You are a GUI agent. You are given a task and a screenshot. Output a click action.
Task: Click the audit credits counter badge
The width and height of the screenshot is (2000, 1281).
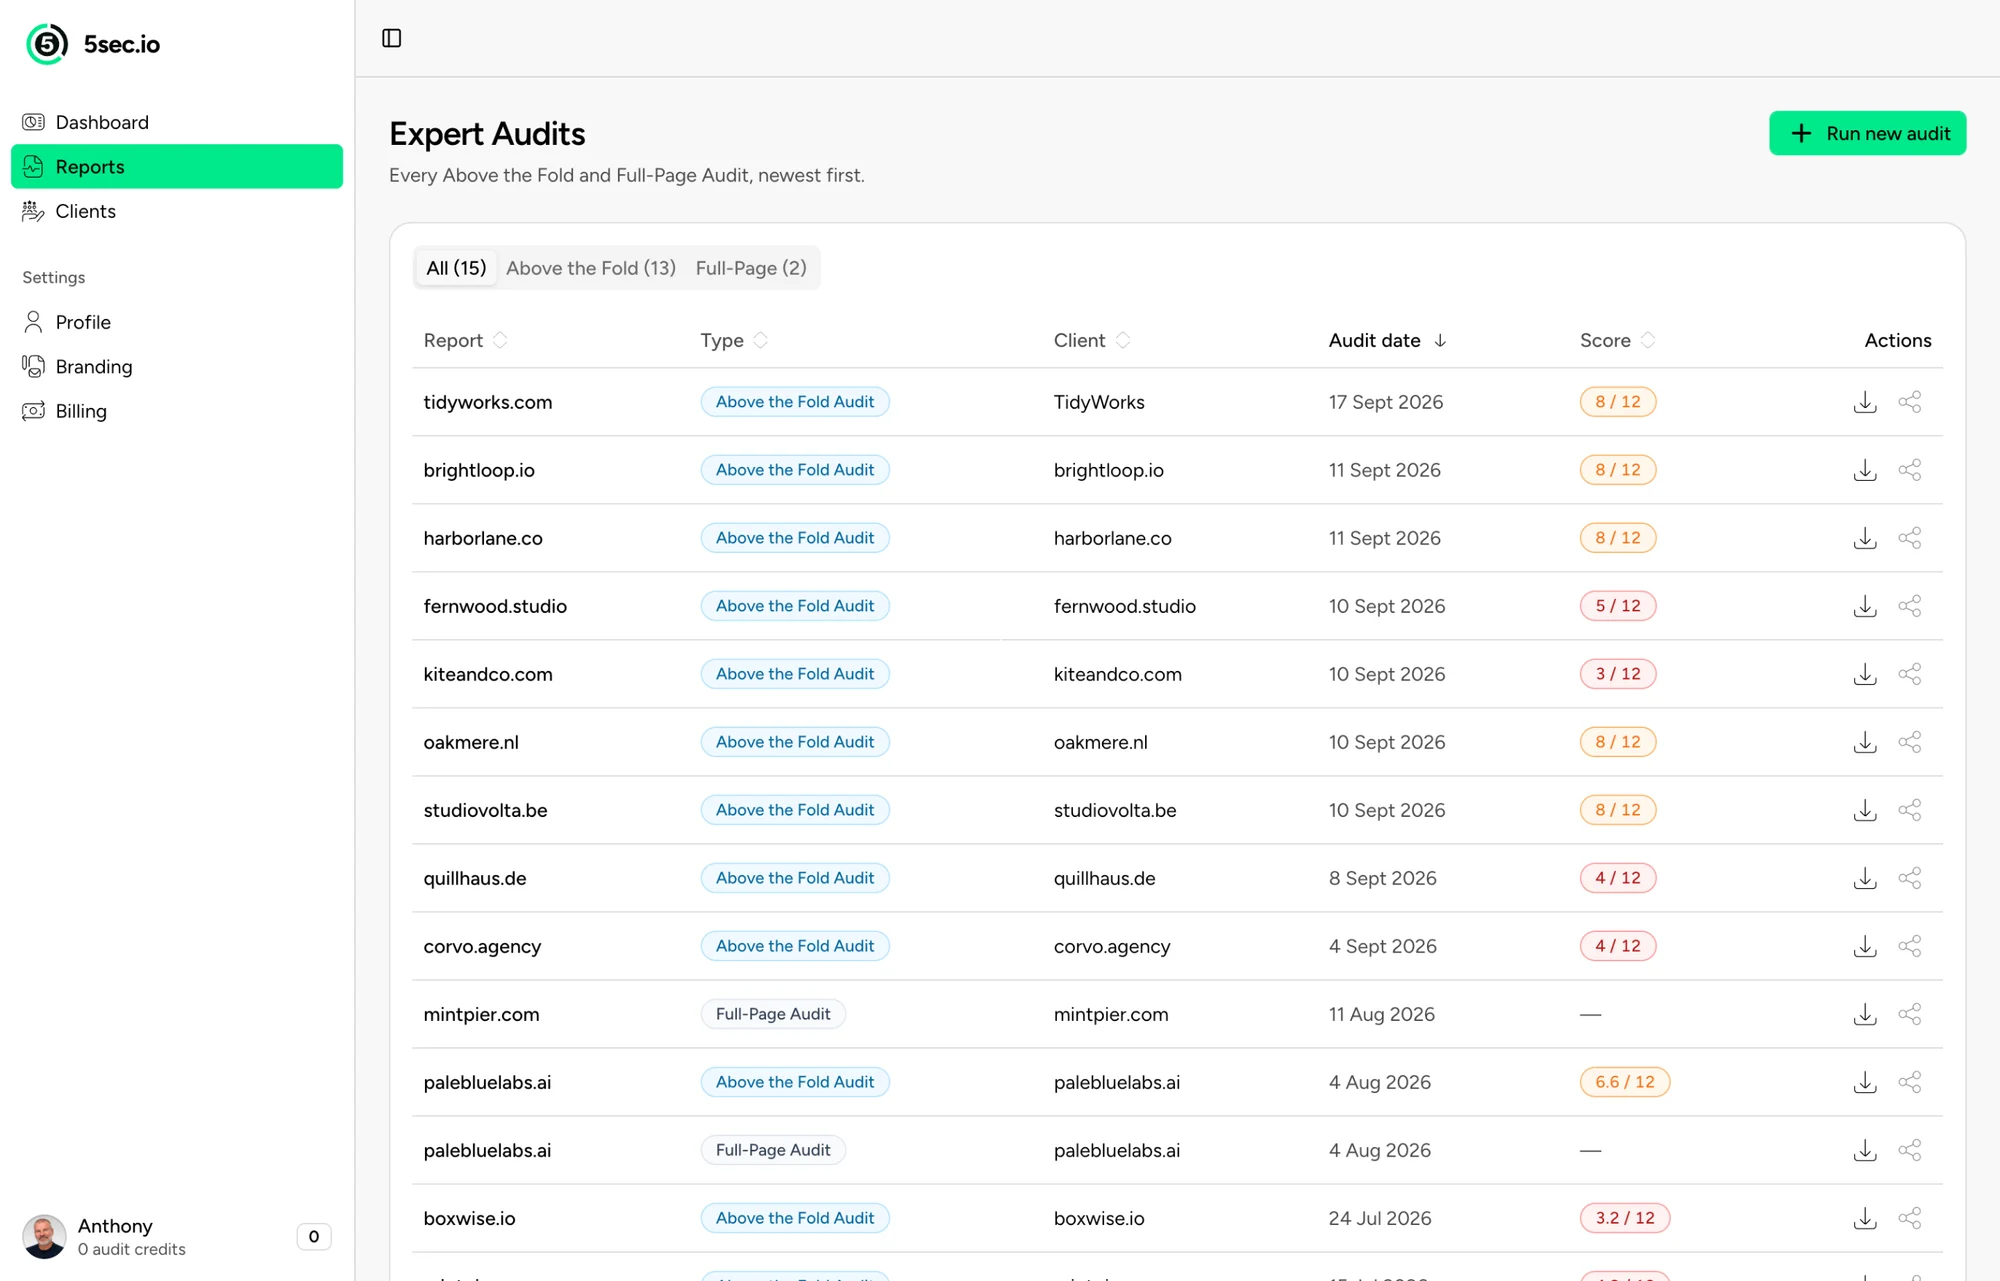[314, 1237]
